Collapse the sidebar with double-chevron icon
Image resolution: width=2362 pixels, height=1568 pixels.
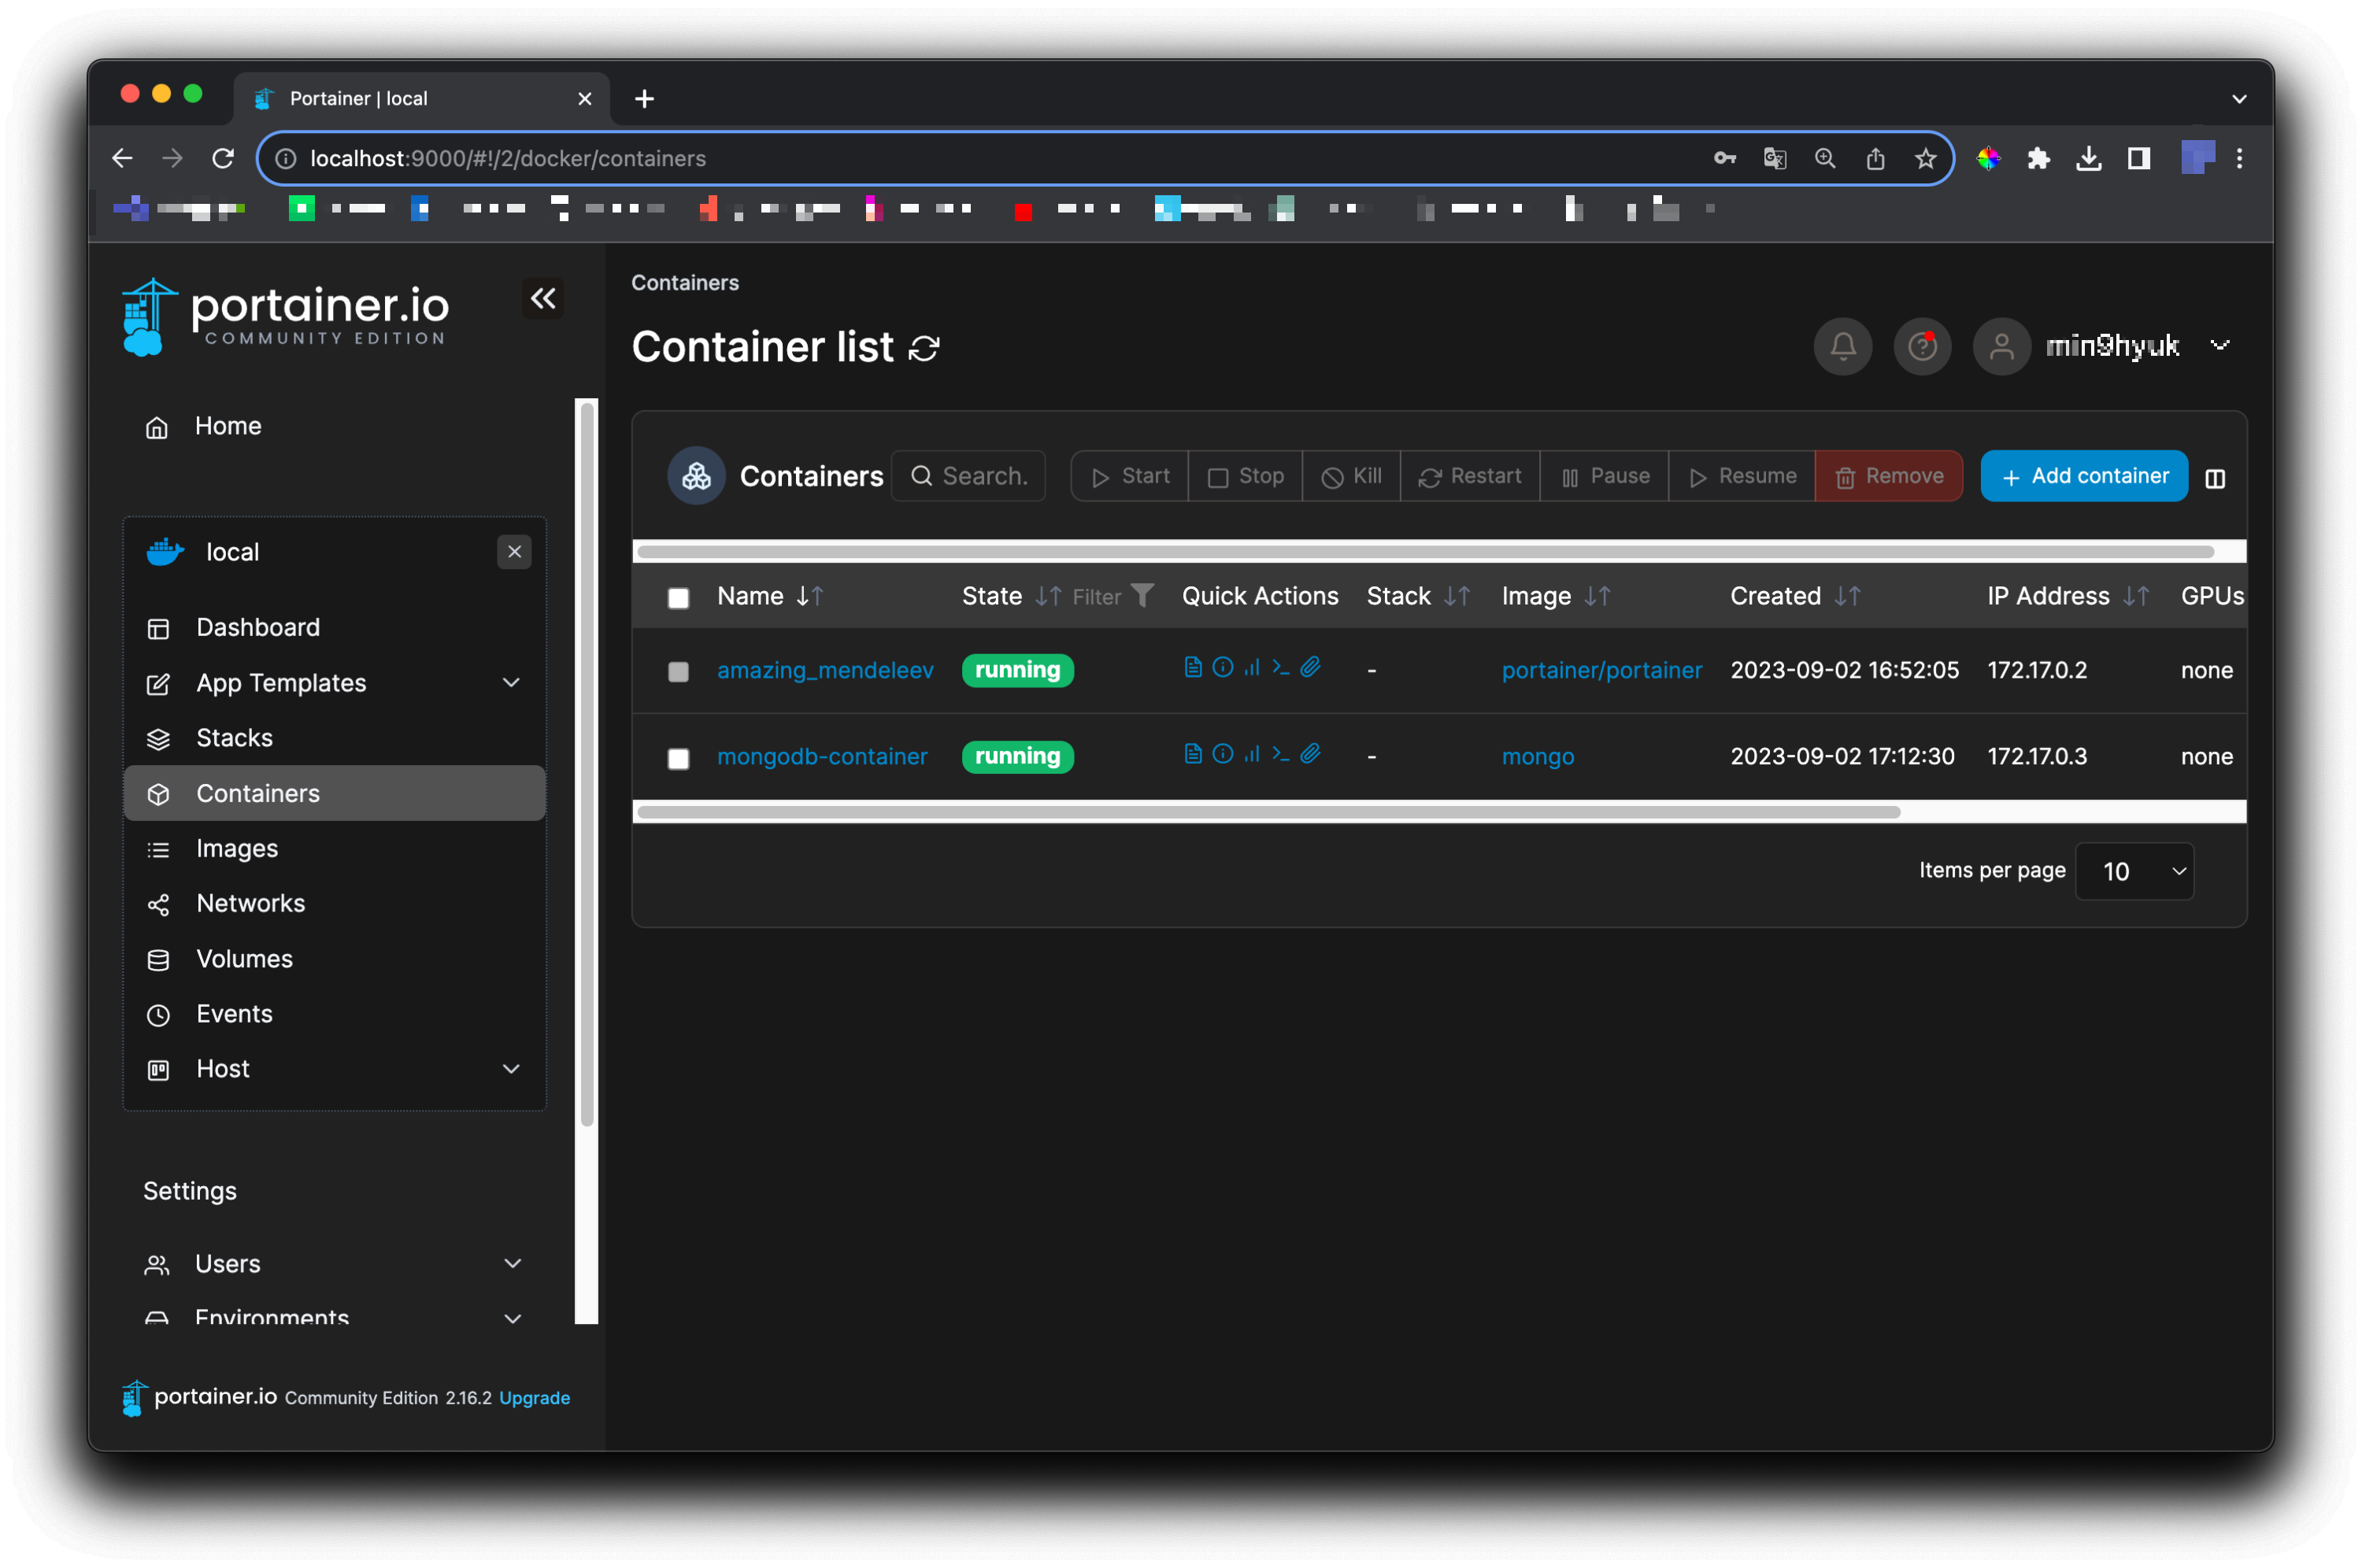point(543,298)
